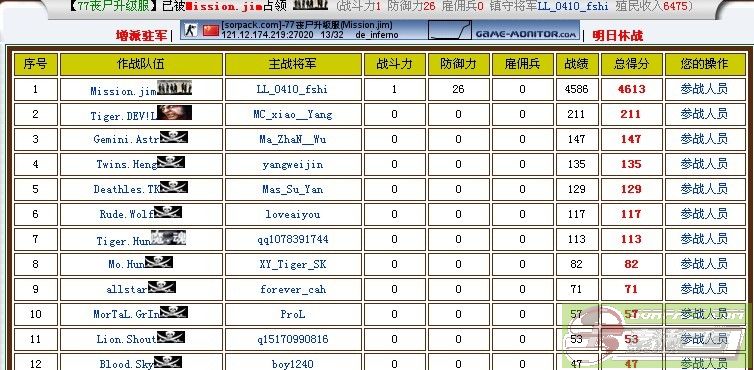The width and height of the screenshot is (754, 370).
Task: Open 参战人员 for Tiger.Hun row
Action: click(x=704, y=239)
